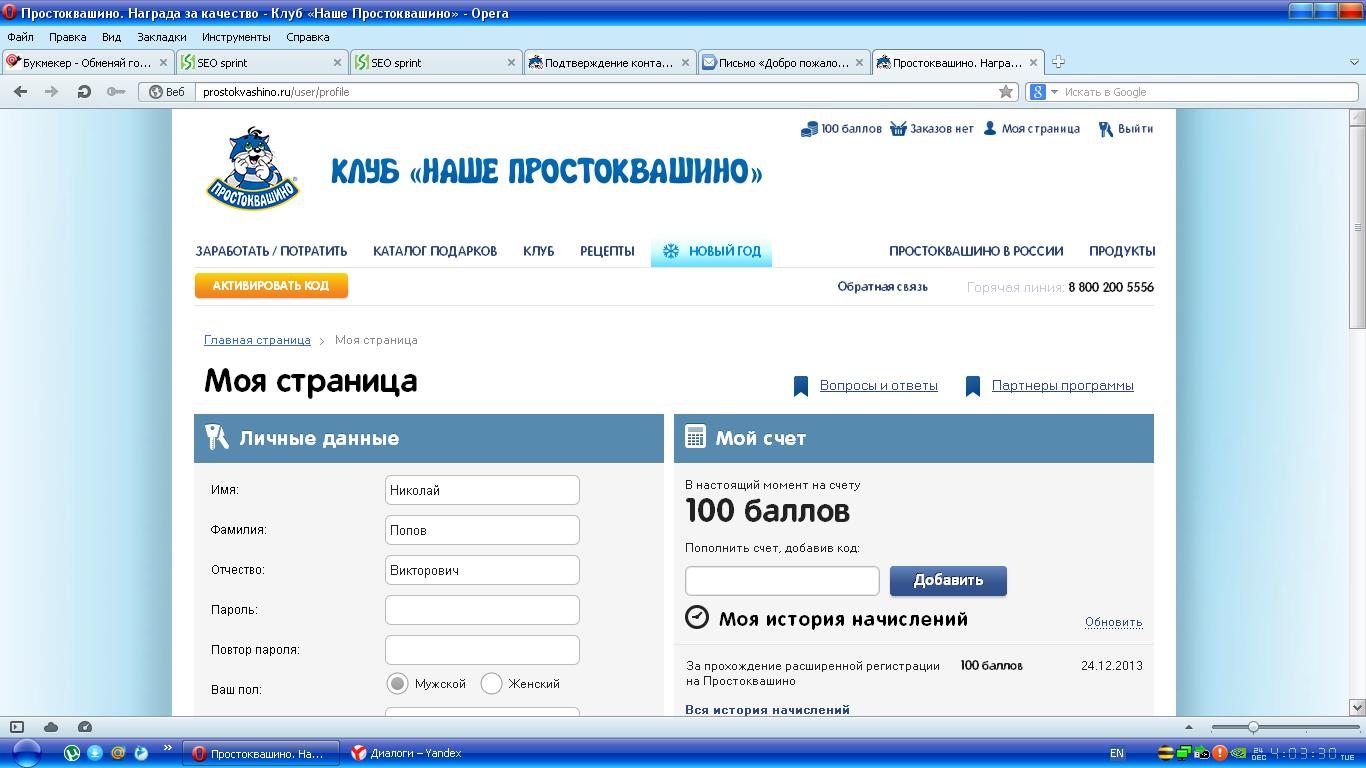Open Обратная связь link
This screenshot has width=1366, height=768.
(883, 287)
